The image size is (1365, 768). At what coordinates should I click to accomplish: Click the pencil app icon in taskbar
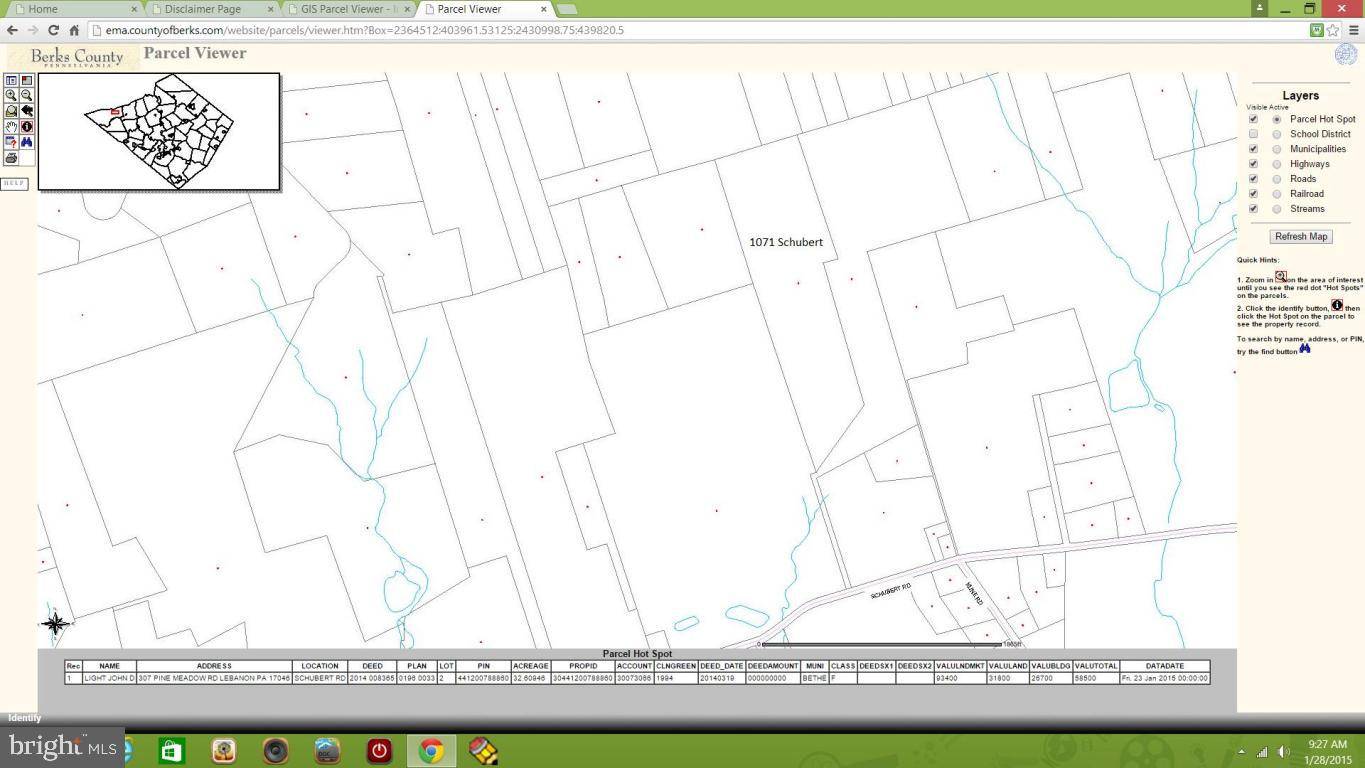click(483, 750)
